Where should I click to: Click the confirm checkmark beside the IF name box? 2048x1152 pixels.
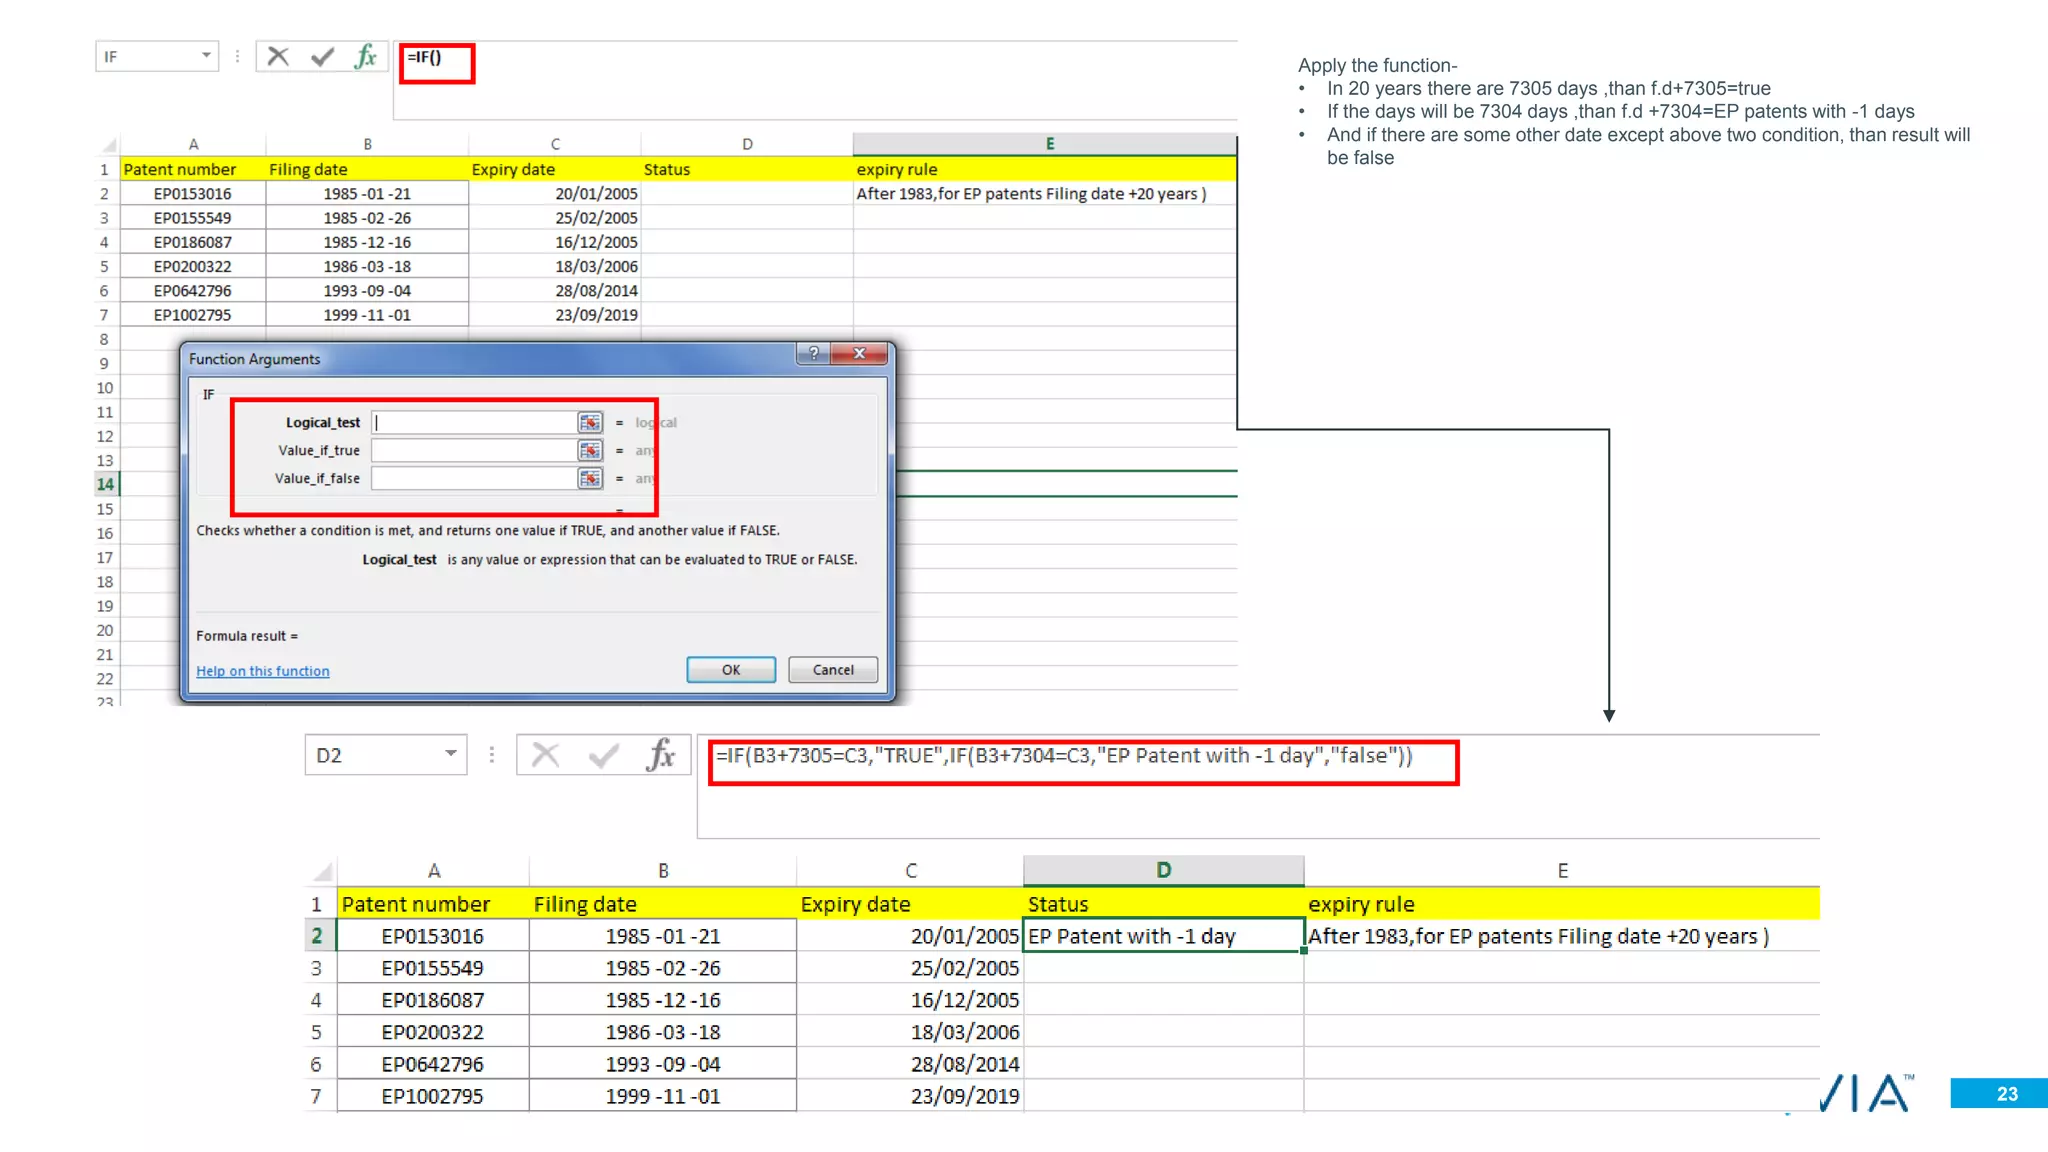click(x=322, y=57)
